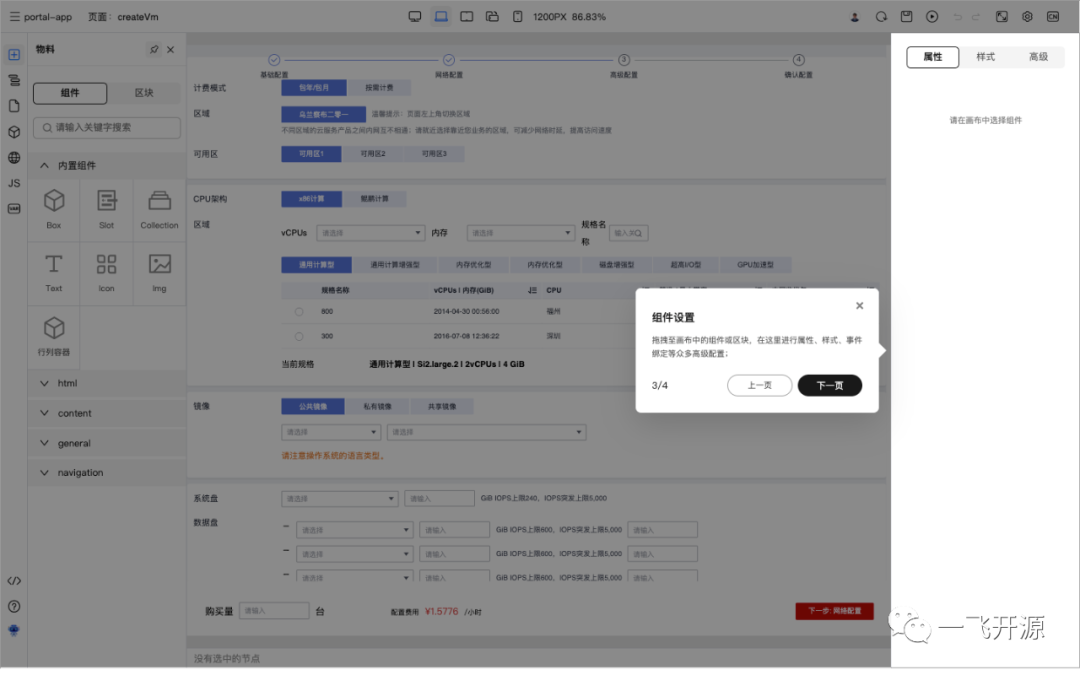Select the 私有镜像 tab

377,406
